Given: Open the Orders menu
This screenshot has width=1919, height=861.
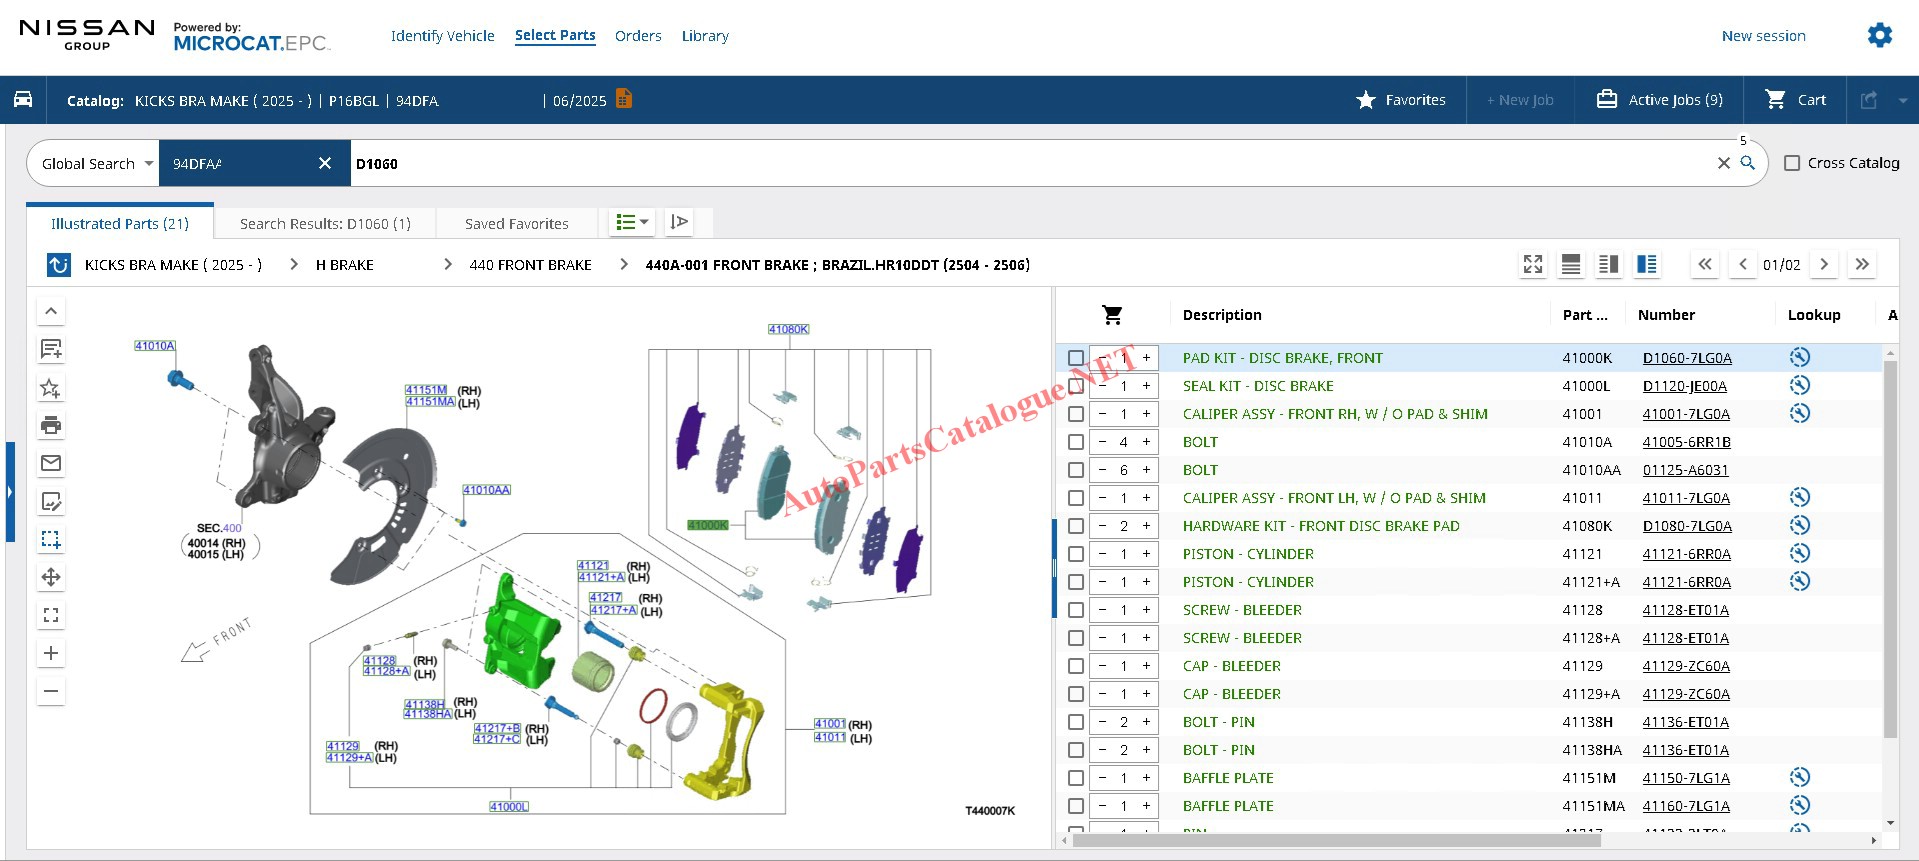Looking at the screenshot, I should pos(638,36).
